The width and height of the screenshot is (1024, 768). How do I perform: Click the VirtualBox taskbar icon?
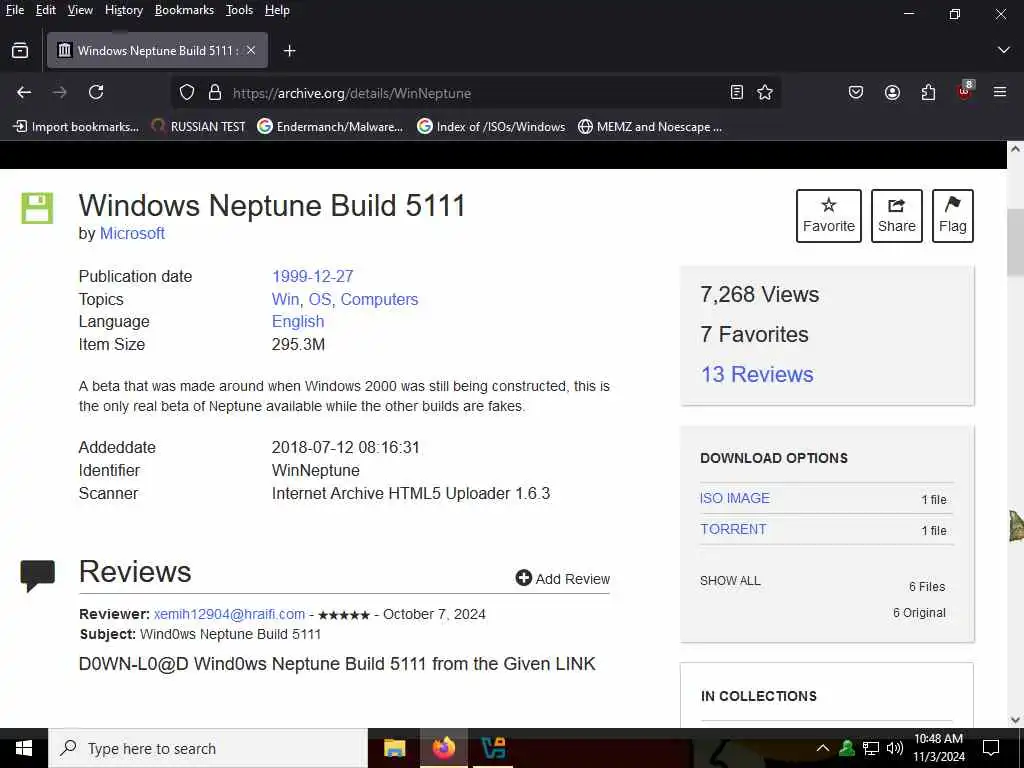(x=492, y=748)
